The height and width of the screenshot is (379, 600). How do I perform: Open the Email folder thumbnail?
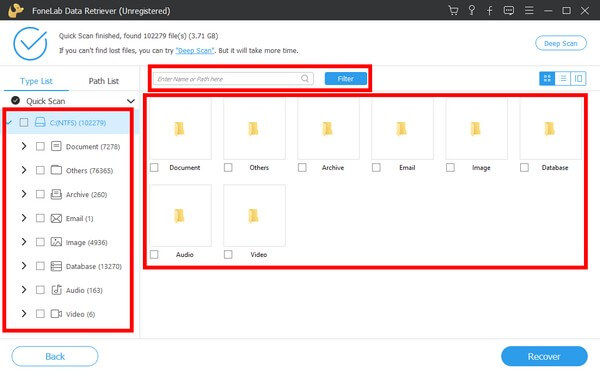point(402,129)
